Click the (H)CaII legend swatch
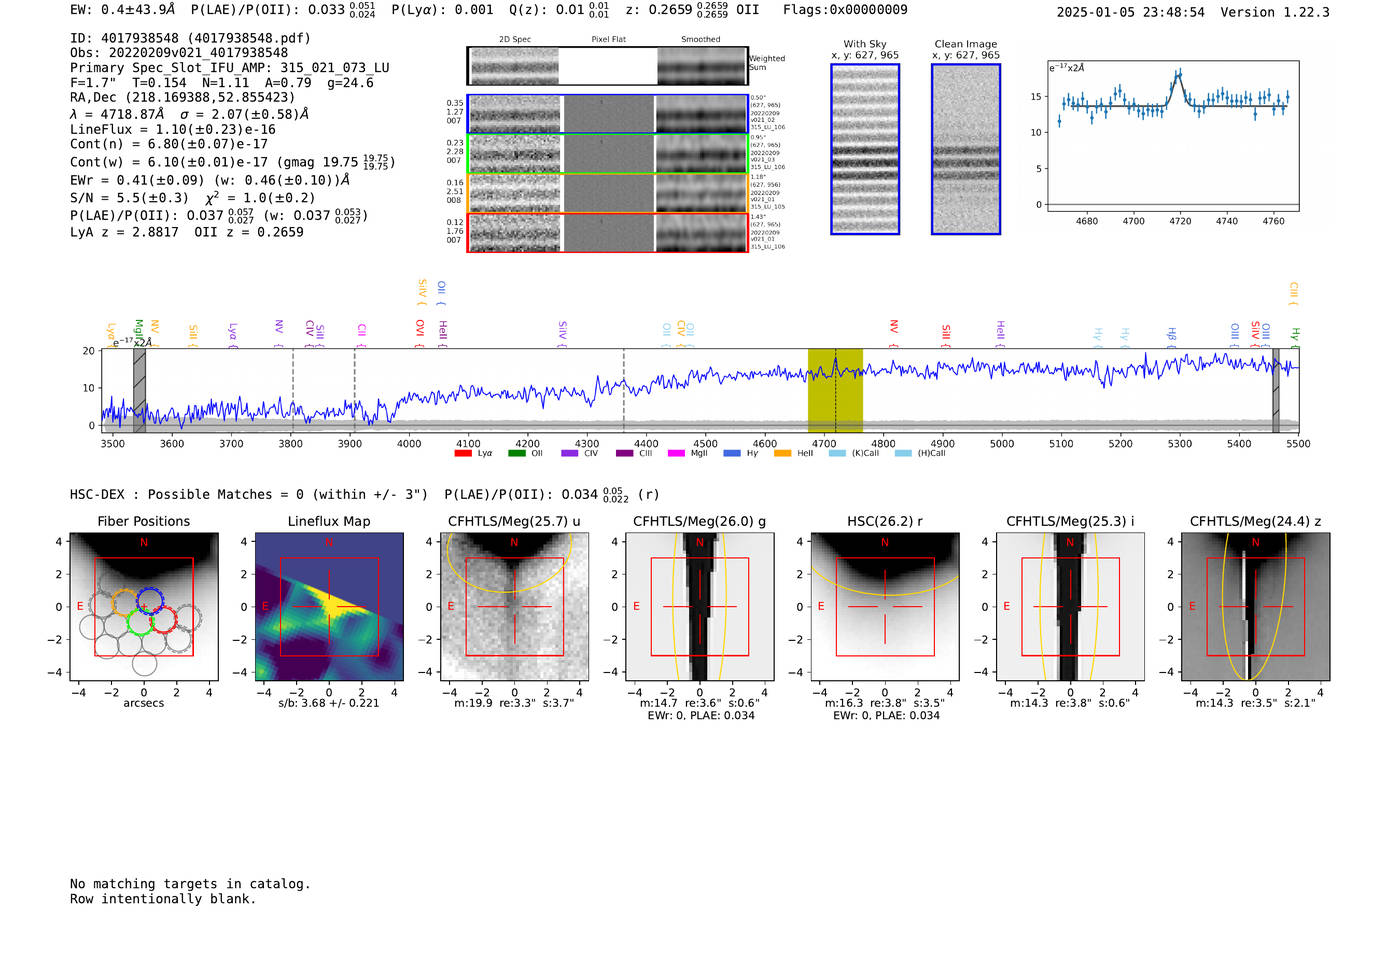Image resolution: width=1400 pixels, height=953 pixels. click(x=903, y=453)
